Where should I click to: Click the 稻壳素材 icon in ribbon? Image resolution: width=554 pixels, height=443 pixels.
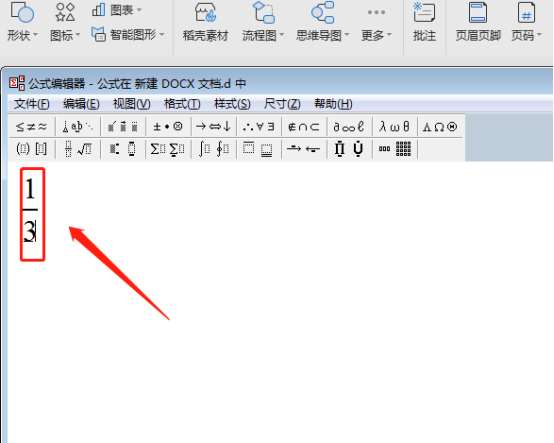[x=206, y=12]
